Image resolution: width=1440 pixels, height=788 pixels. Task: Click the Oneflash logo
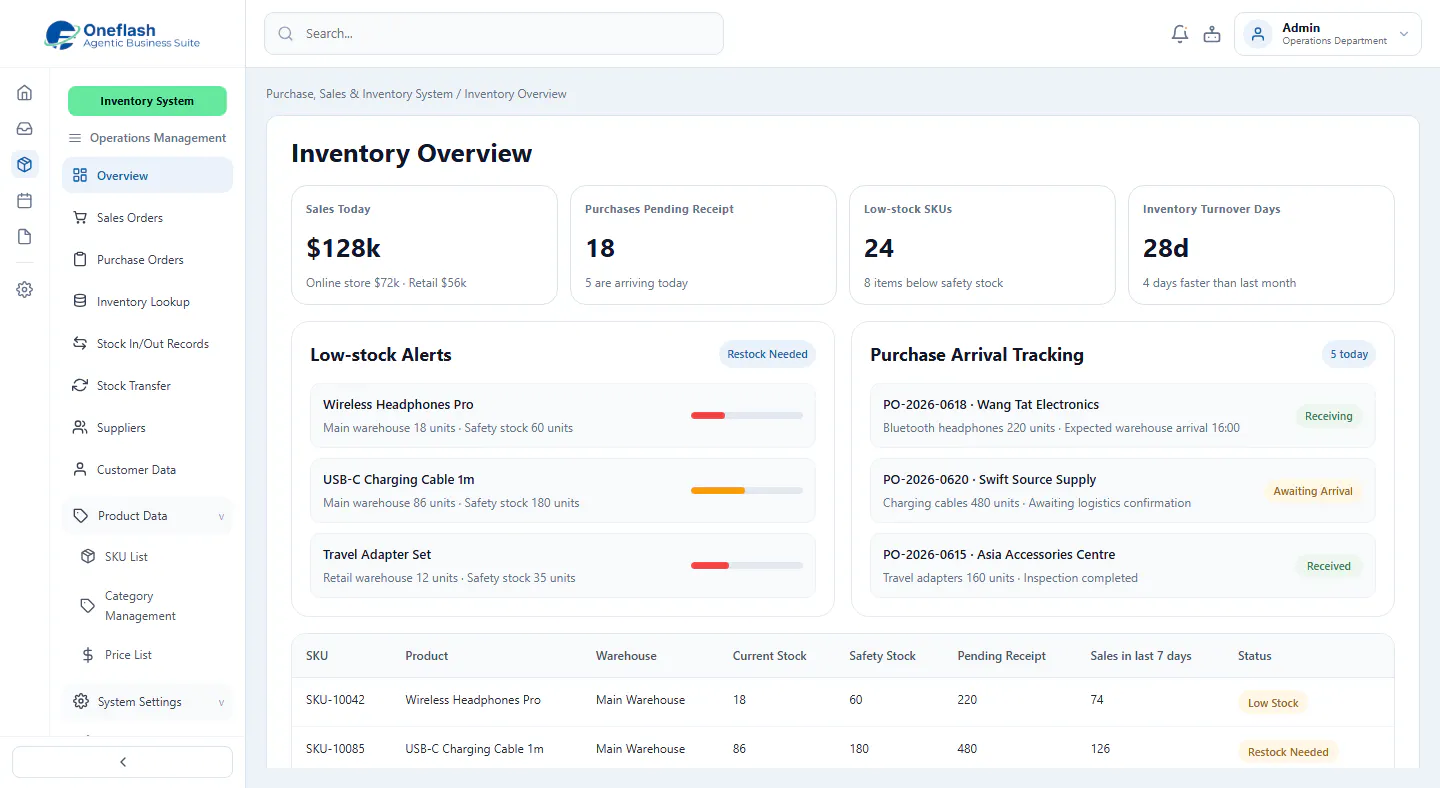click(x=123, y=35)
